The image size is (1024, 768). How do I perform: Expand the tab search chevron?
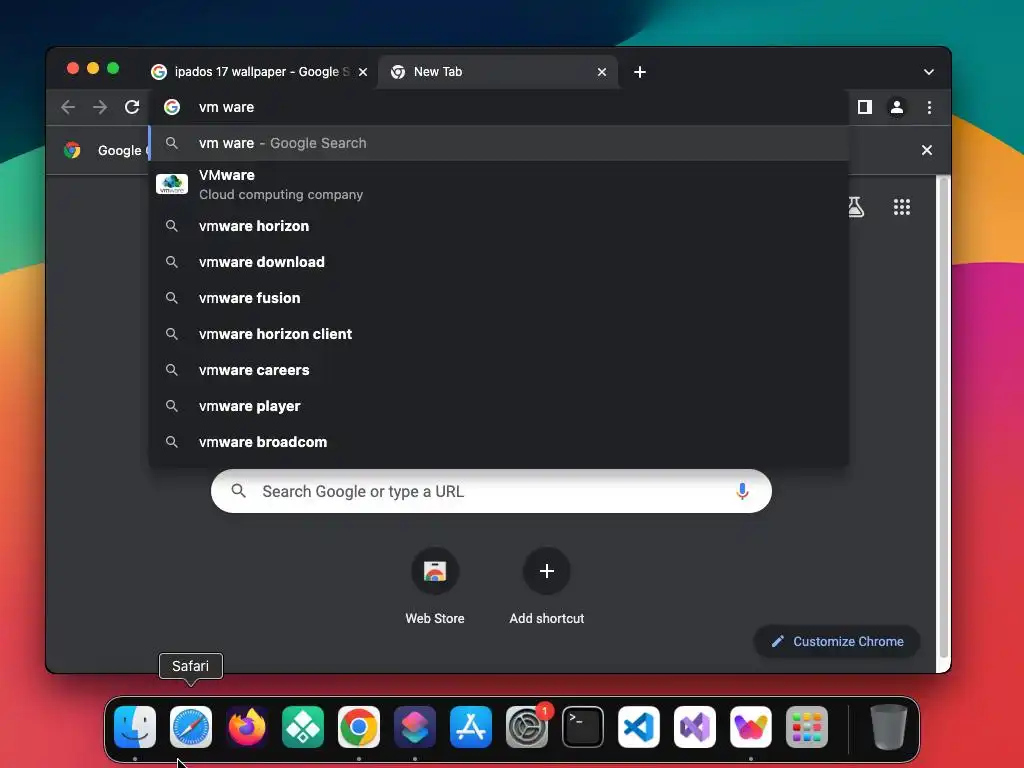click(929, 72)
